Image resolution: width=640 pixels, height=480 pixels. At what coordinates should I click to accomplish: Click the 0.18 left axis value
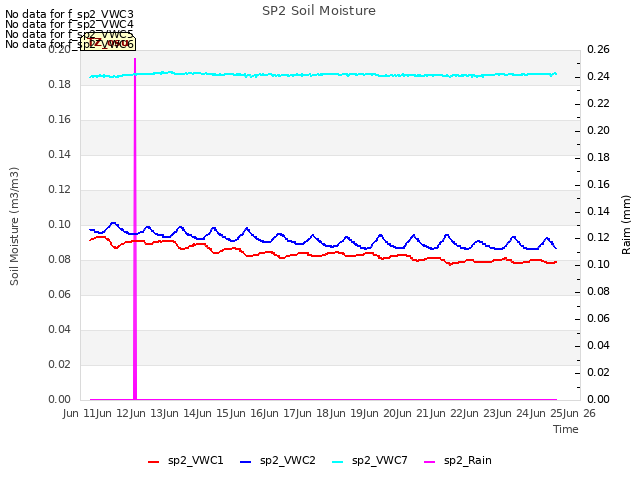click(x=60, y=84)
